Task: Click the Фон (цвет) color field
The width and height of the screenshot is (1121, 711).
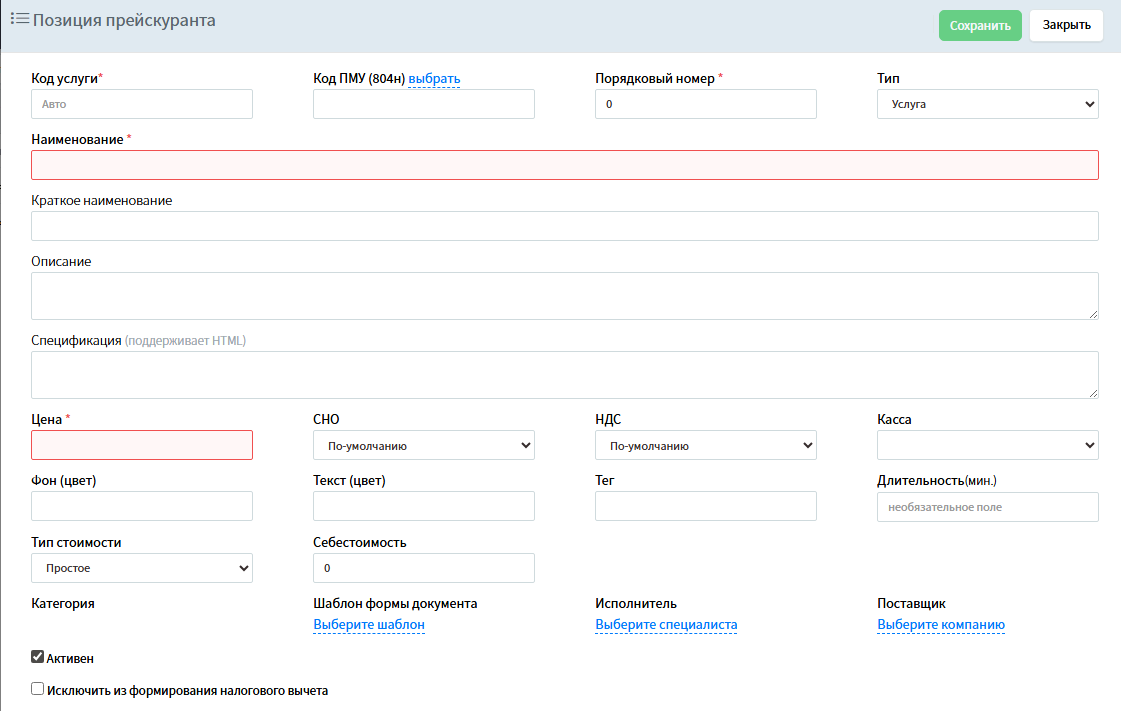Action: (x=141, y=506)
